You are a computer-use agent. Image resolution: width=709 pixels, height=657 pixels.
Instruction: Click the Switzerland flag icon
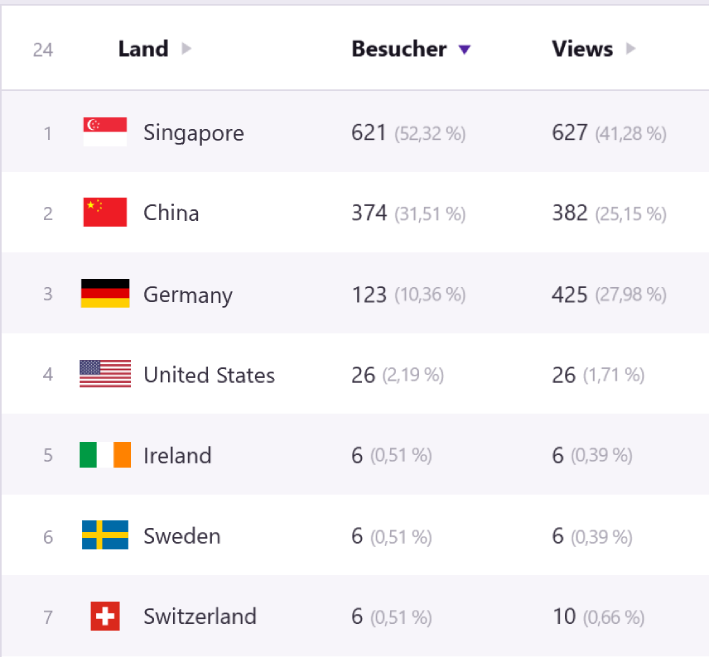tap(105, 616)
